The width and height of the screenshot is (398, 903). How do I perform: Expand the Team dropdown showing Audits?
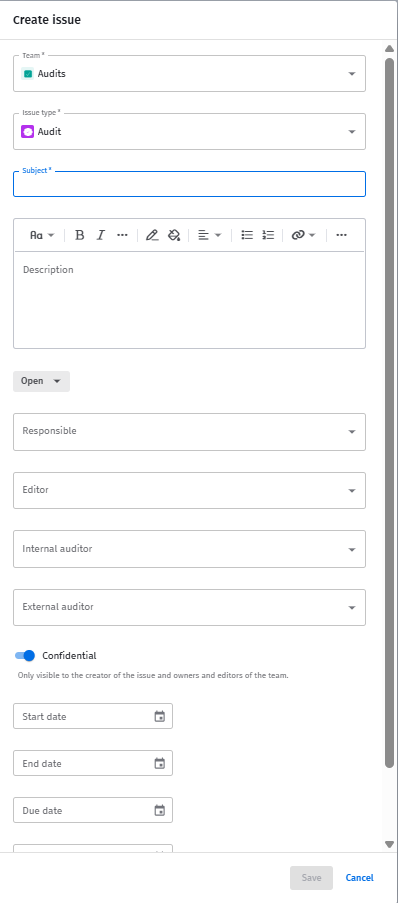pyautogui.click(x=189, y=74)
